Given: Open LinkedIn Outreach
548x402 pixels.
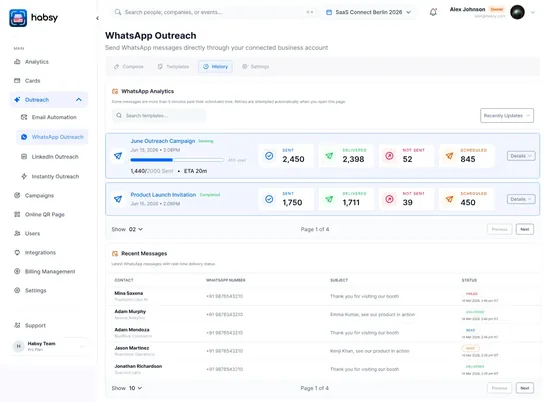Looking at the screenshot, I should pos(55,157).
